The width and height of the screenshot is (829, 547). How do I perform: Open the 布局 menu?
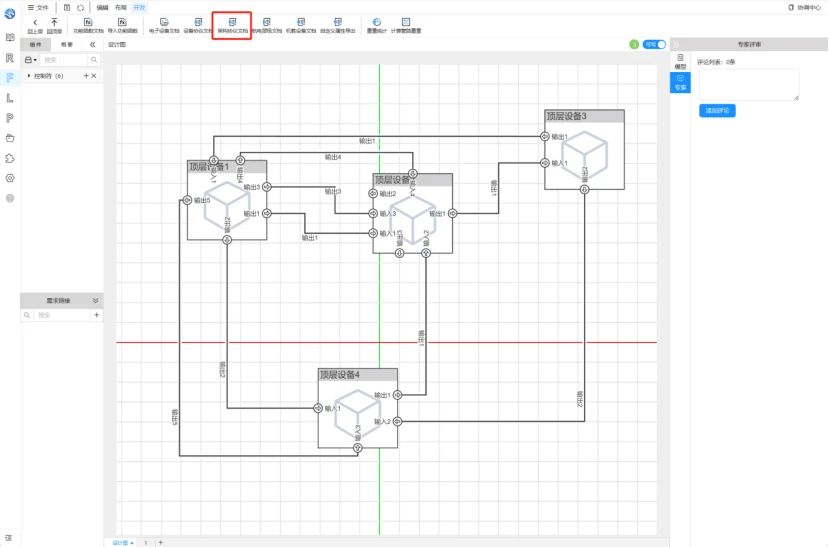click(x=121, y=7)
